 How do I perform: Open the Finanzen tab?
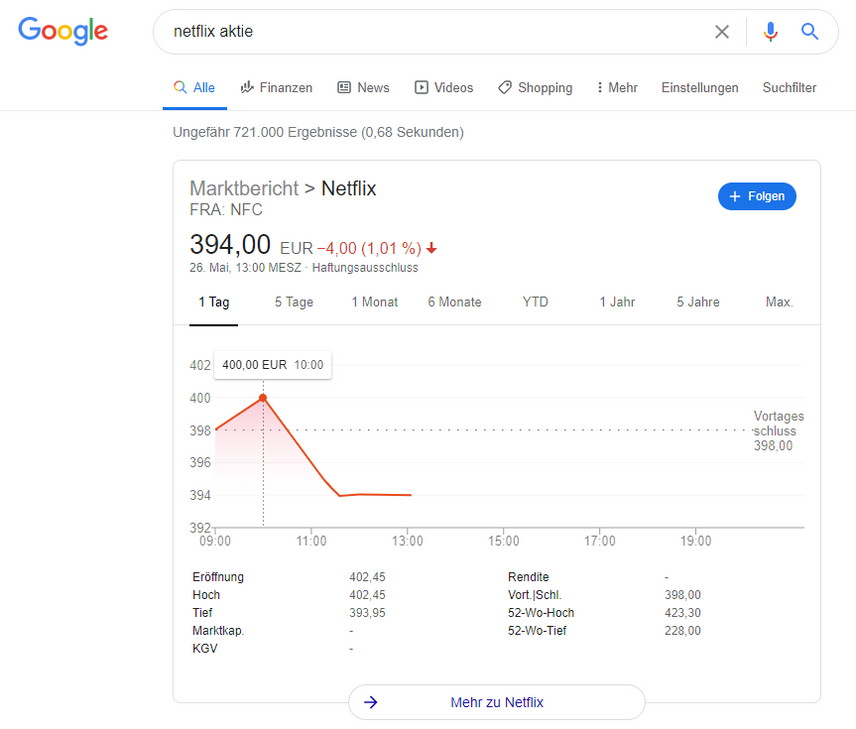point(276,87)
